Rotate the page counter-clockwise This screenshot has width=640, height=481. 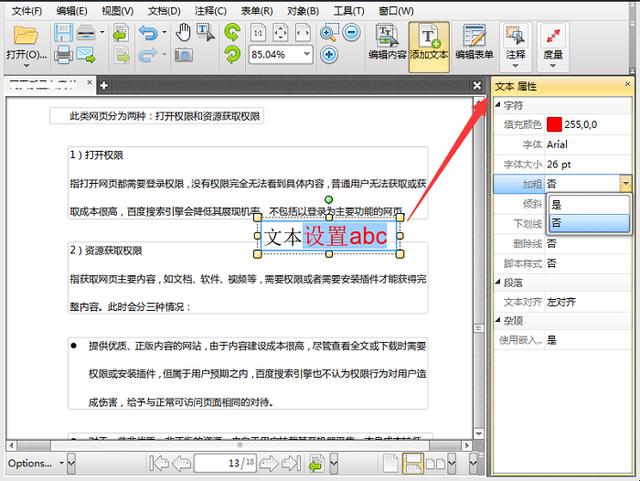coord(232,33)
